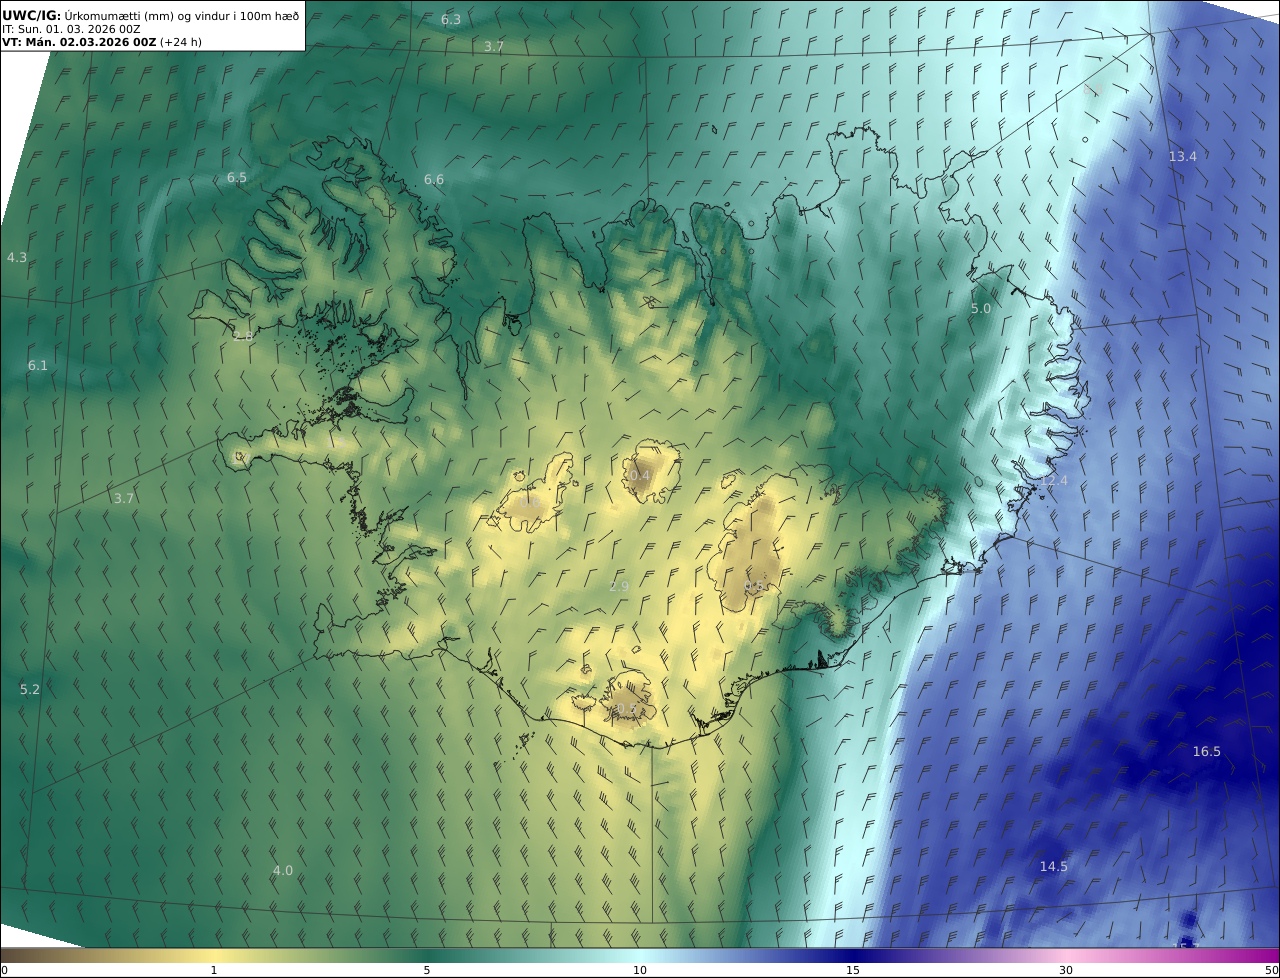The width and height of the screenshot is (1280, 978).
Task: Click the 30 tick label on color scale
Action: pos(1066,970)
